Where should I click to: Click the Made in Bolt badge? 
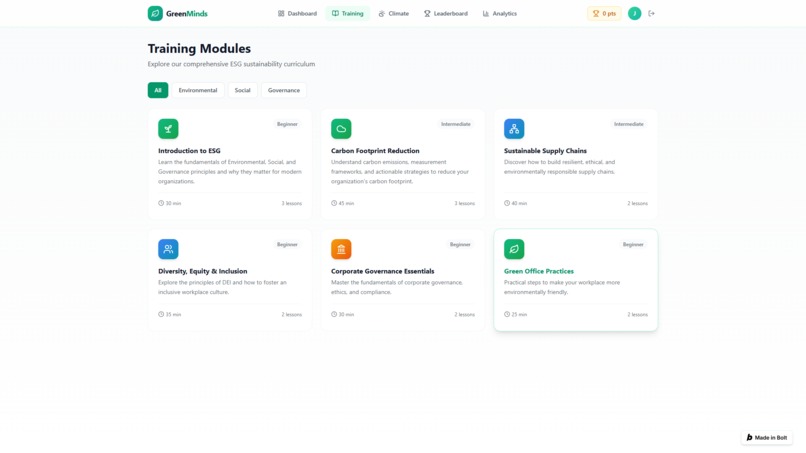click(x=766, y=438)
